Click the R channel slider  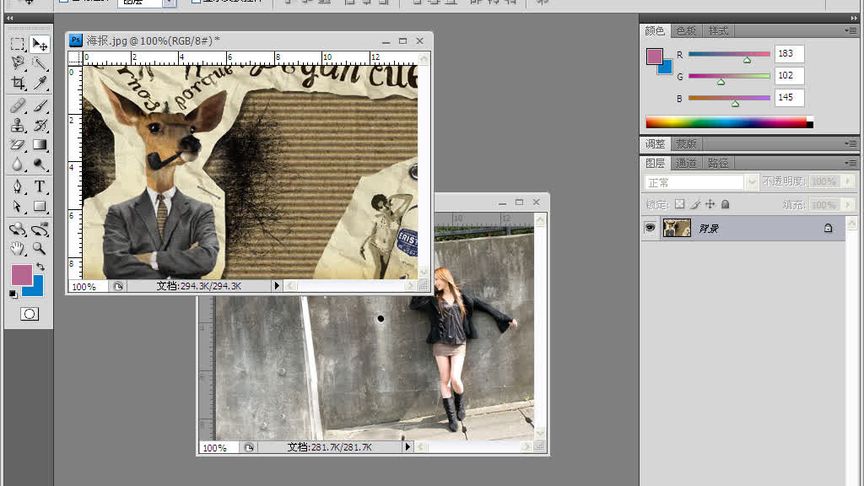tap(729, 54)
